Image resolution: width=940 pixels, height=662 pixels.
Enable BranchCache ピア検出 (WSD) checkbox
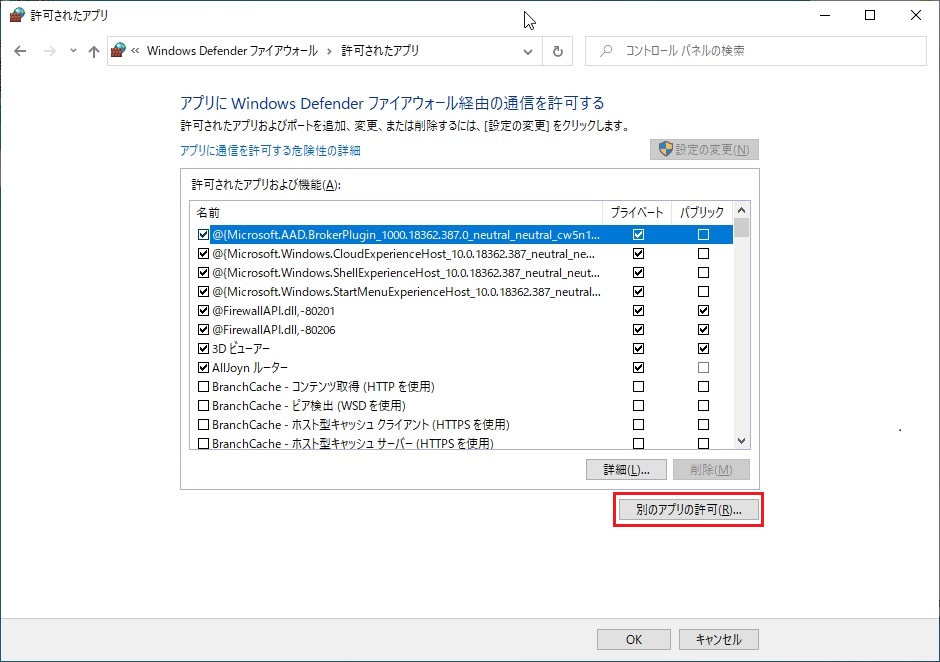(x=203, y=405)
